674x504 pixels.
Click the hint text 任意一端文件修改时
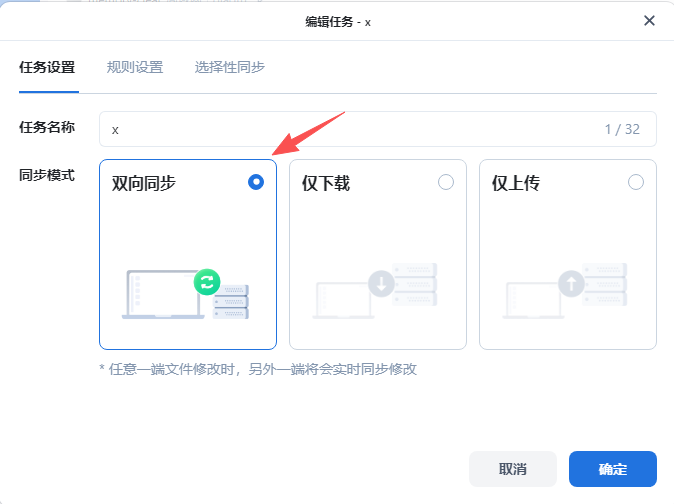pyautogui.click(x=257, y=369)
